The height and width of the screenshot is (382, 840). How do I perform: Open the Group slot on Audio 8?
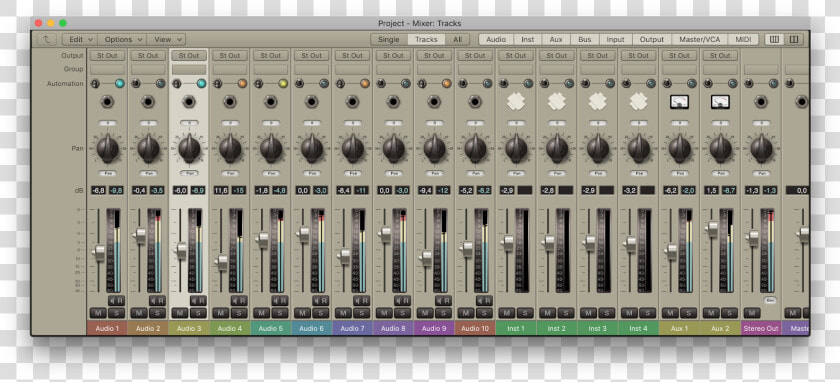(x=393, y=70)
